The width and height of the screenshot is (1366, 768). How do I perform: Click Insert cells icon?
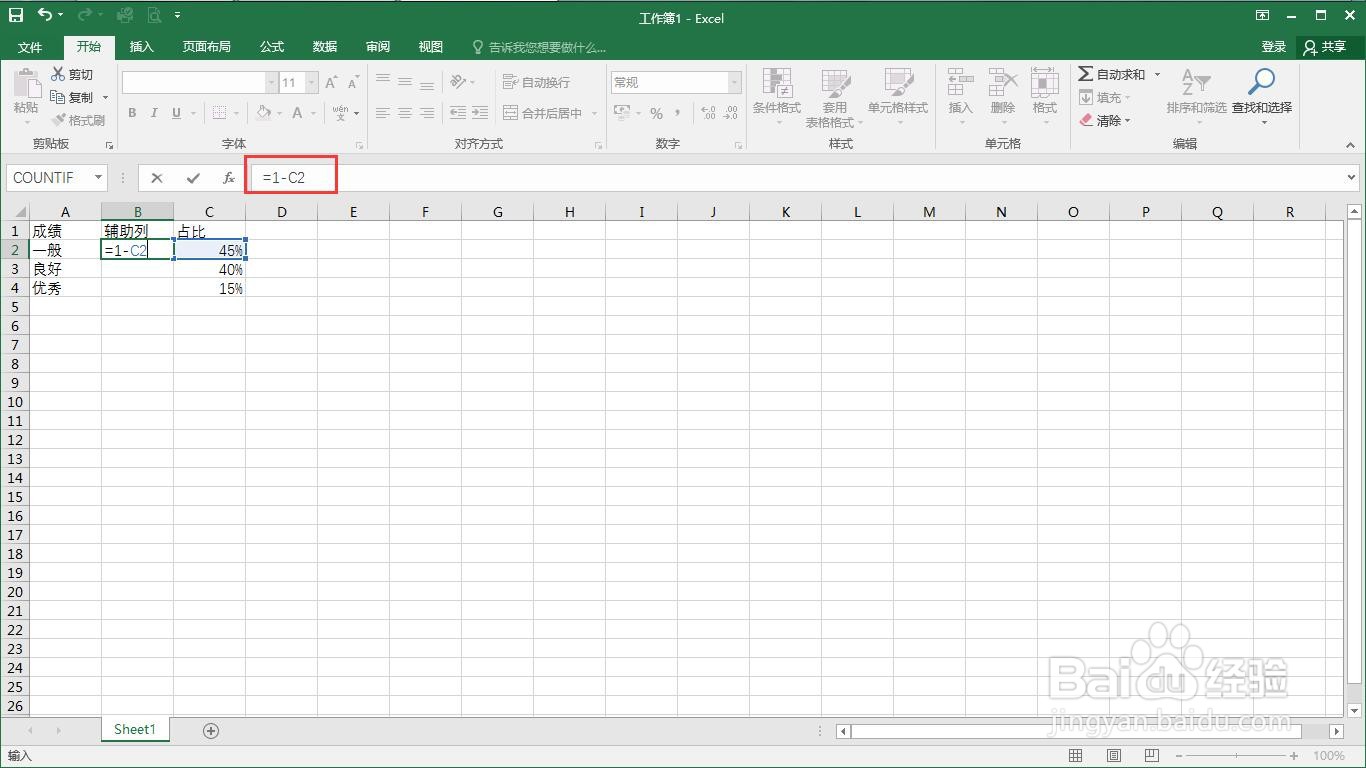(960, 83)
